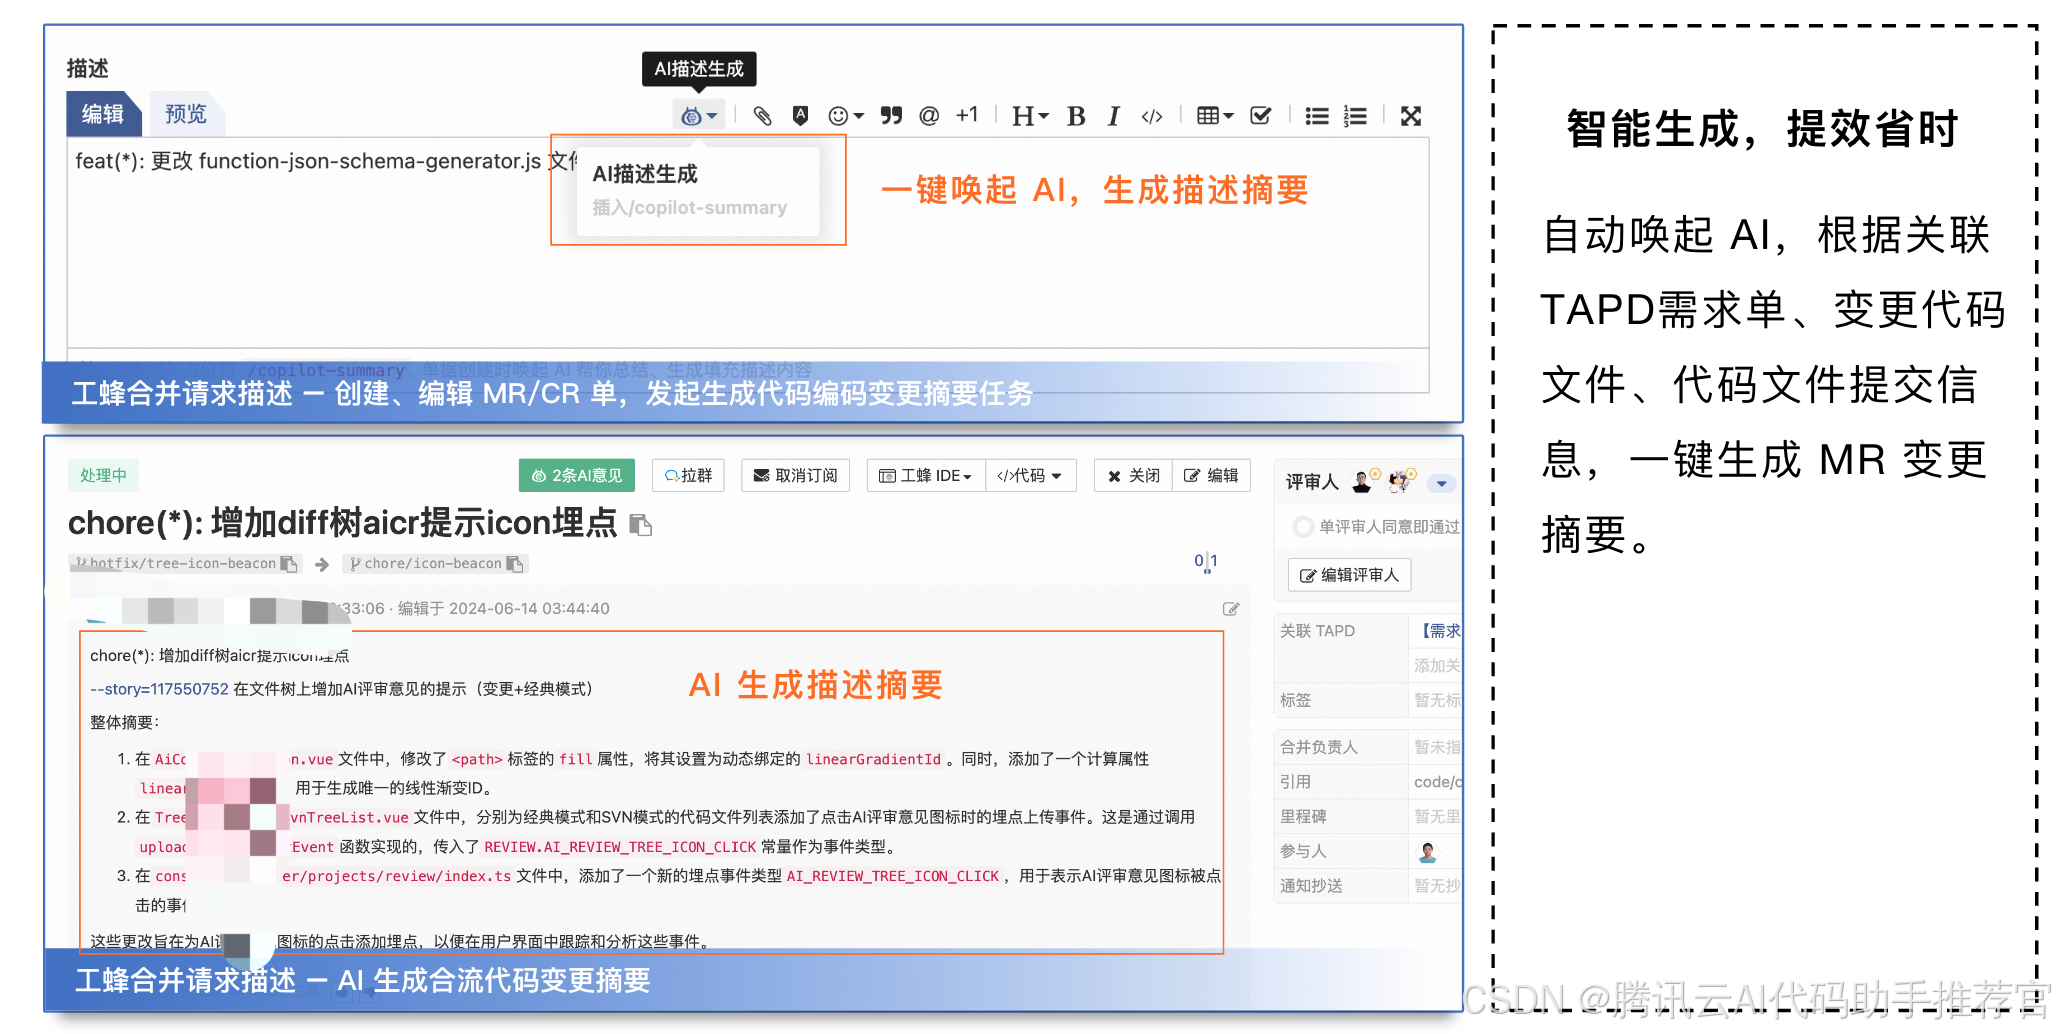Open the AI description generator icon

698,116
